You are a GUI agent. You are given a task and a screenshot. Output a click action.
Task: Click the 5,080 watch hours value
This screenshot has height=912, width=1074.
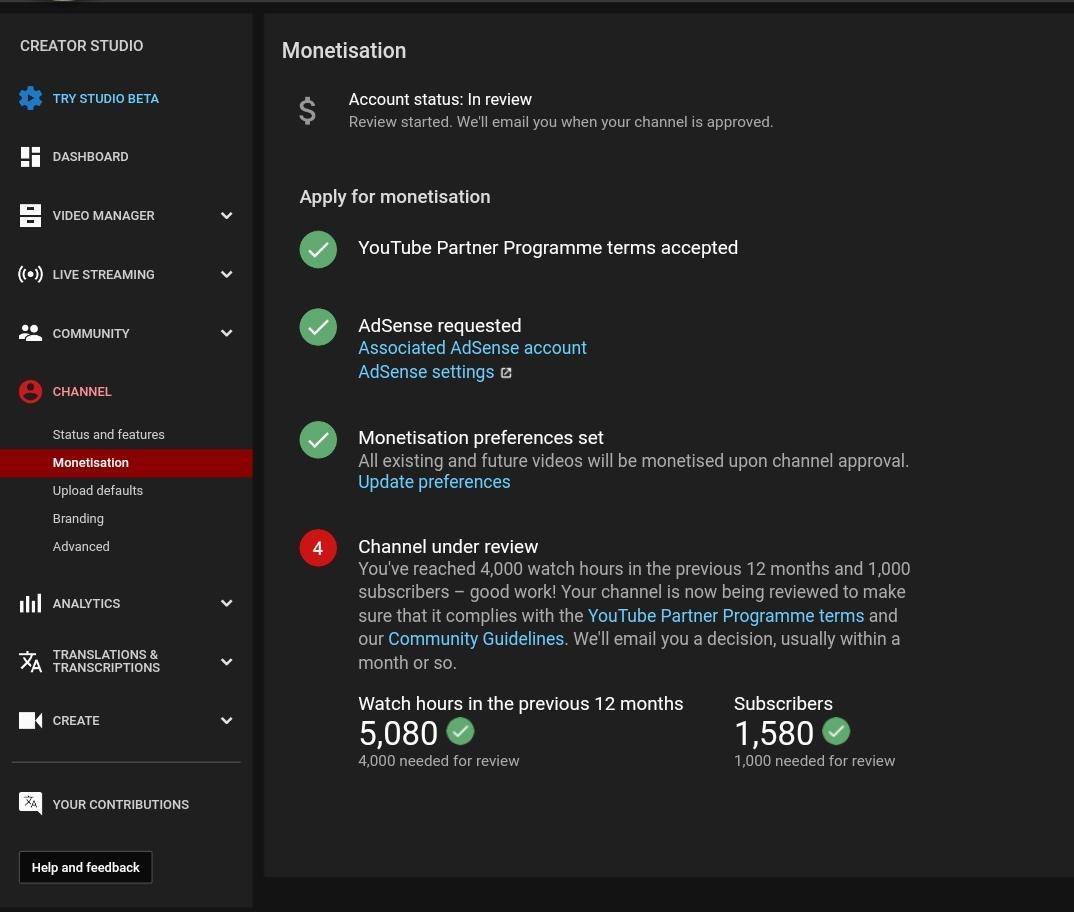click(x=398, y=733)
